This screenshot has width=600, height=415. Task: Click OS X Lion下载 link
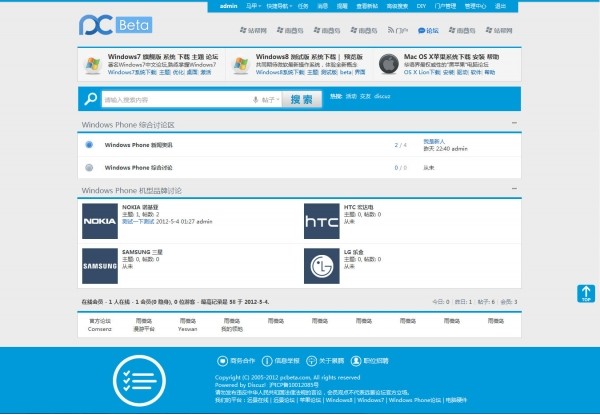(x=422, y=72)
